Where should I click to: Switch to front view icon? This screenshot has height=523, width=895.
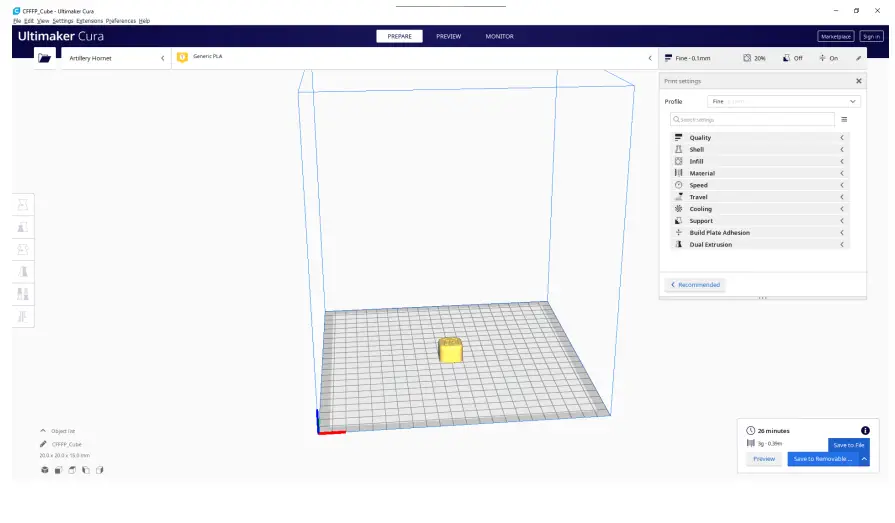(x=58, y=470)
